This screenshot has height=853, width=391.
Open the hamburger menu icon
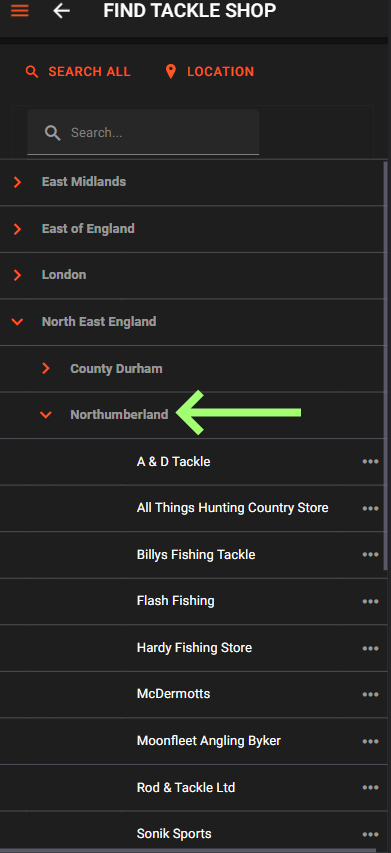[20, 10]
